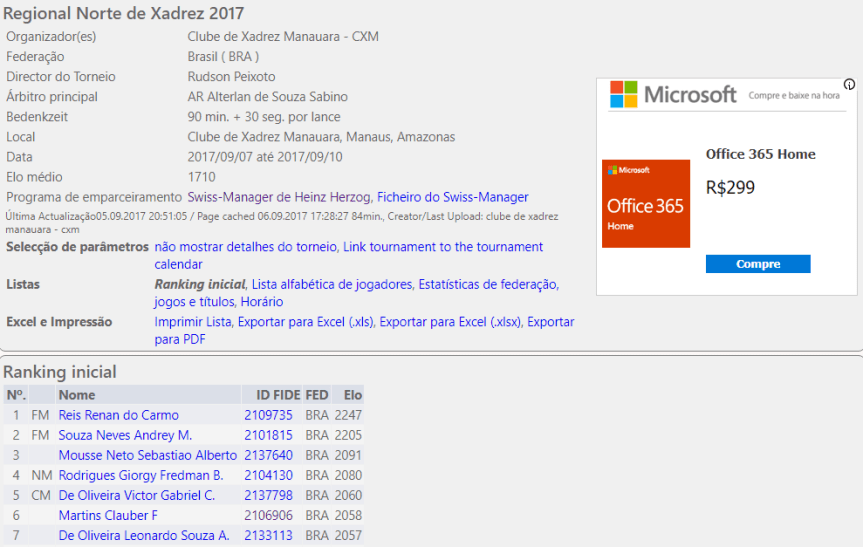Screen dimensions: 863x547
Task: Open Lista alfabética de jogadores
Action: (331, 285)
